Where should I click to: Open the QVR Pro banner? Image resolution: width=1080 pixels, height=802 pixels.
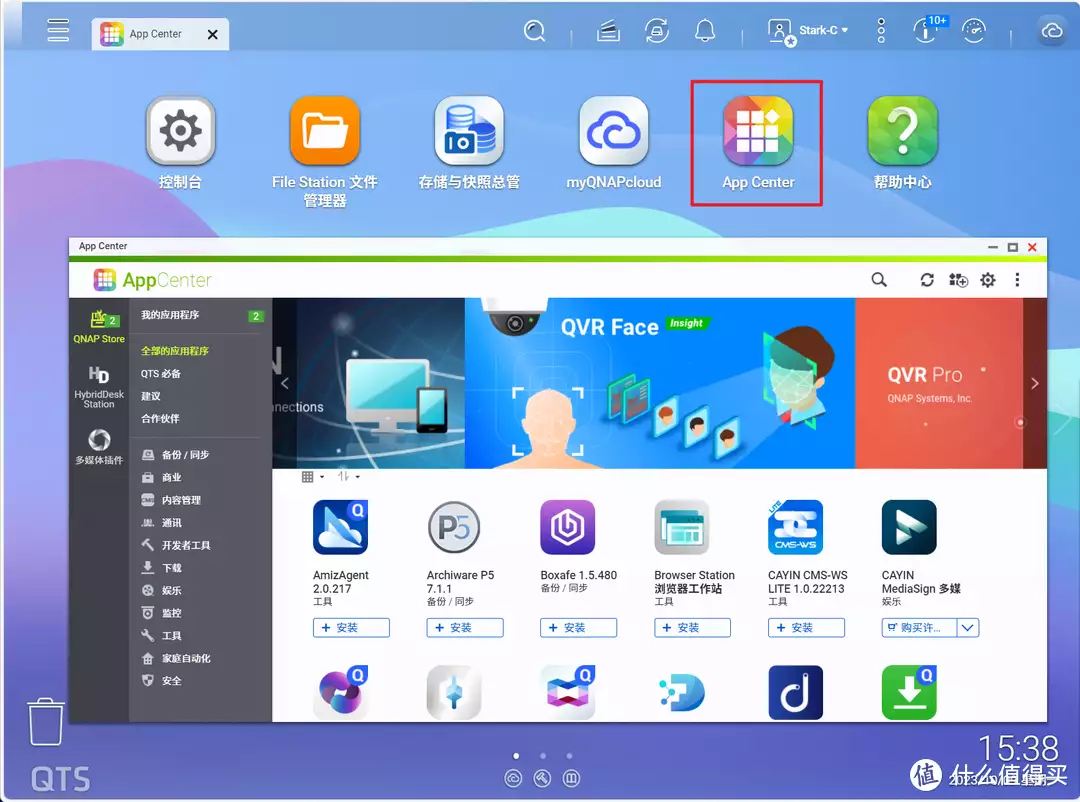pos(939,383)
